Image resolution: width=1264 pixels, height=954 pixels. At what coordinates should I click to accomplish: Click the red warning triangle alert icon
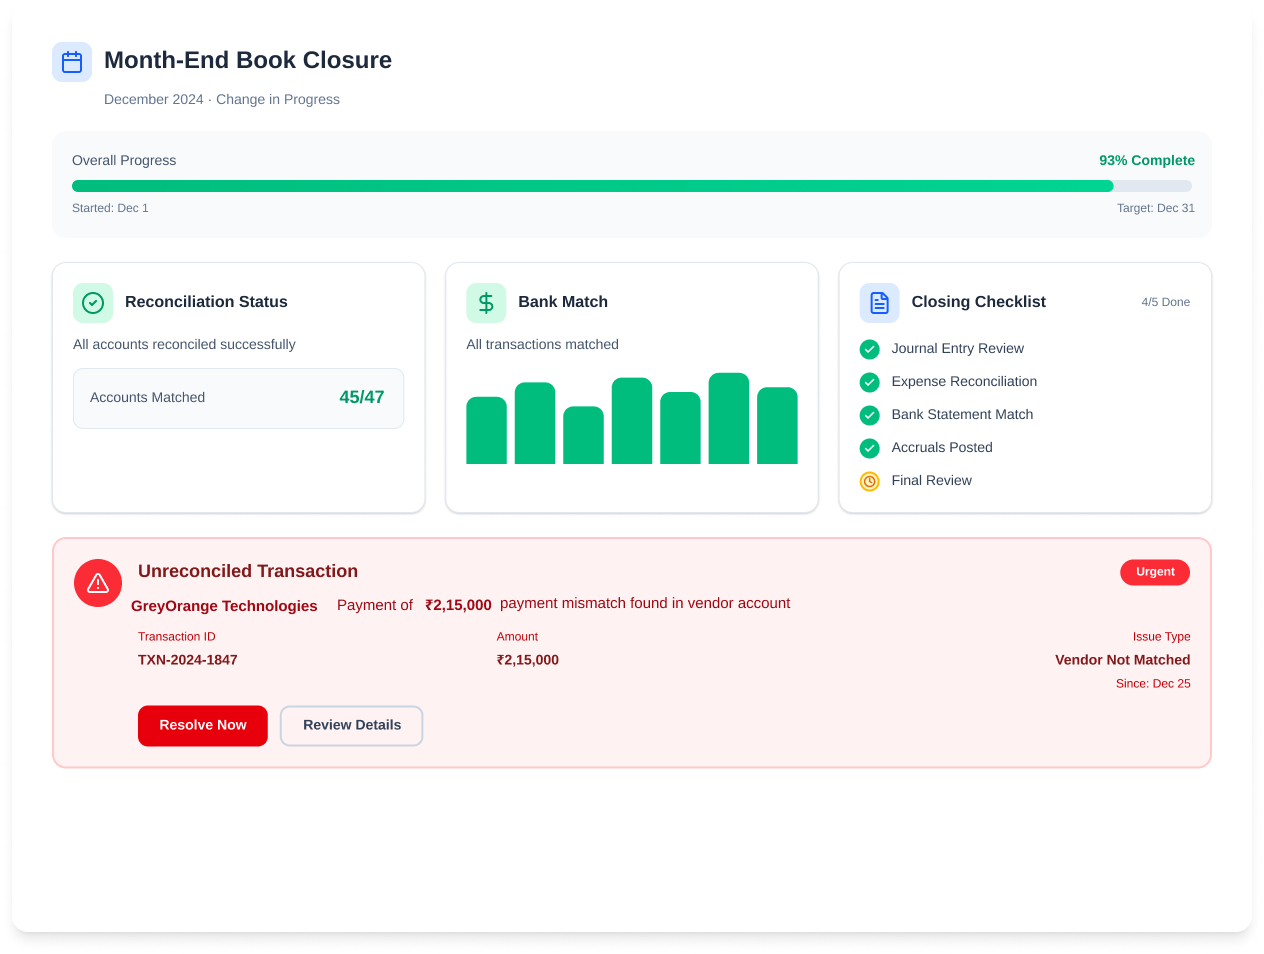pyautogui.click(x=98, y=583)
